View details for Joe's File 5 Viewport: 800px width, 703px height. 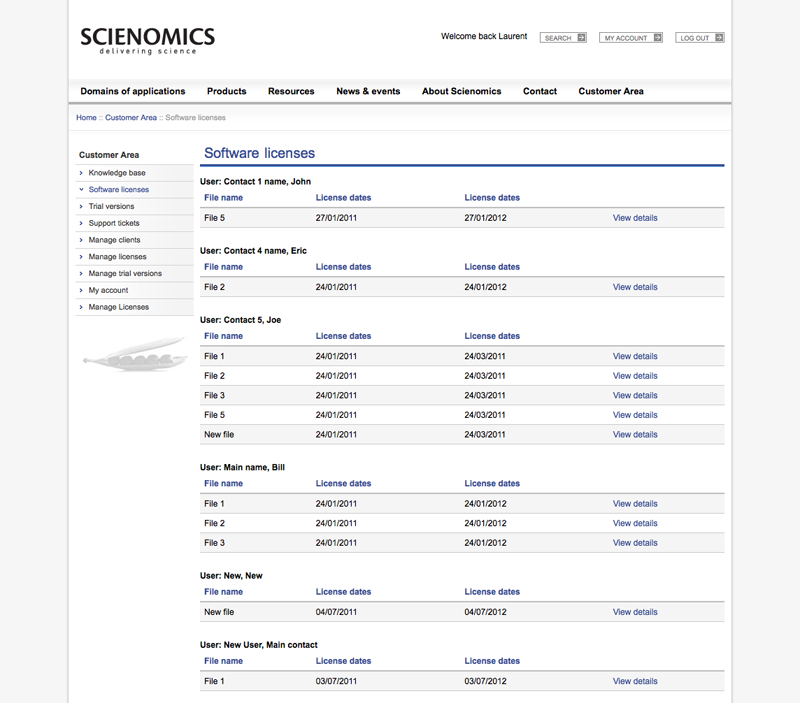tap(635, 415)
